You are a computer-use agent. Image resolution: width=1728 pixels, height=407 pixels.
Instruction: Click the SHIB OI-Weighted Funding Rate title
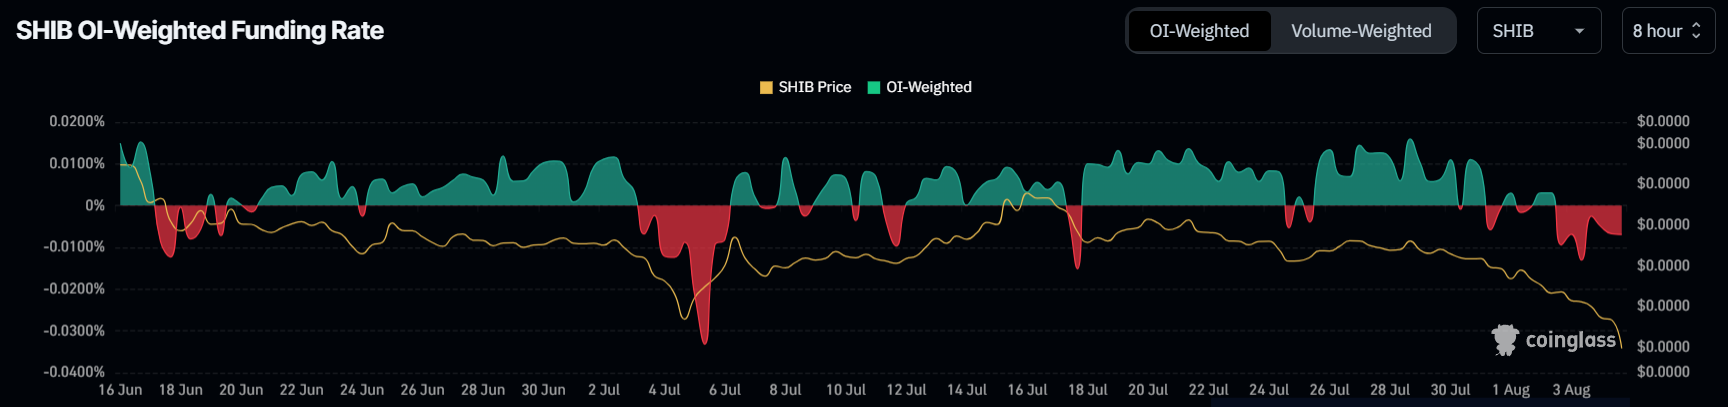pyautogui.click(x=200, y=31)
